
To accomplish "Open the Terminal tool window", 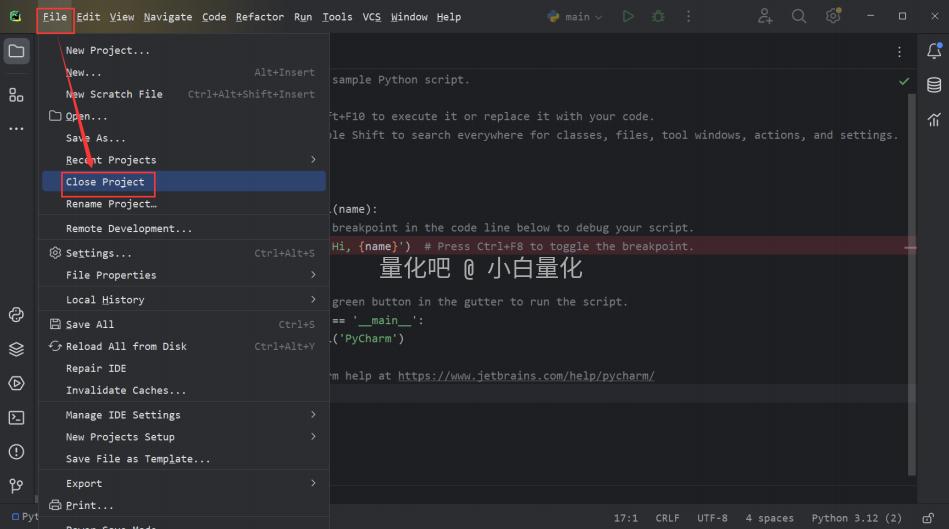I will click(16, 418).
